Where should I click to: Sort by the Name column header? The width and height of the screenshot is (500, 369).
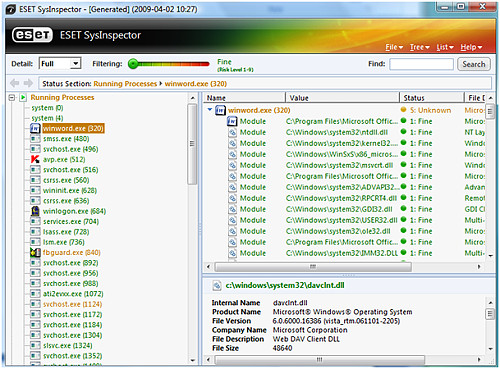pyautogui.click(x=244, y=98)
